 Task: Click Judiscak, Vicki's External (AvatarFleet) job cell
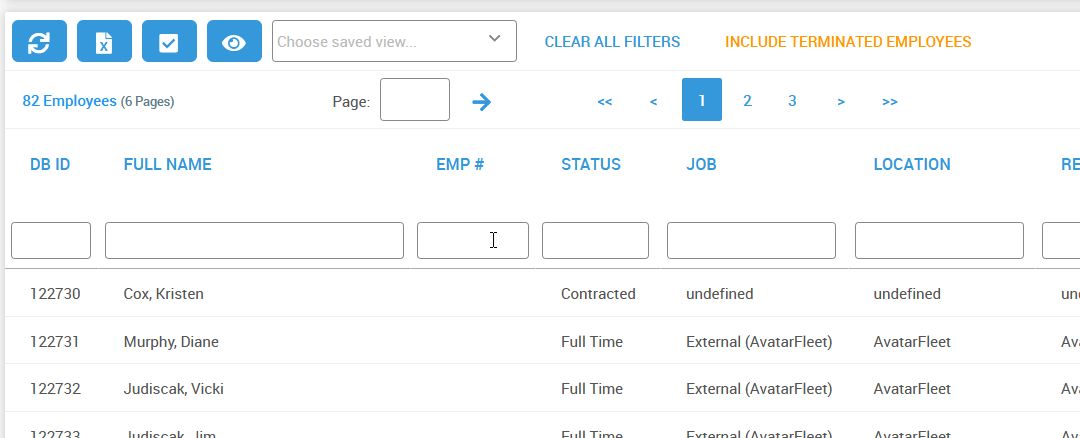(759, 389)
